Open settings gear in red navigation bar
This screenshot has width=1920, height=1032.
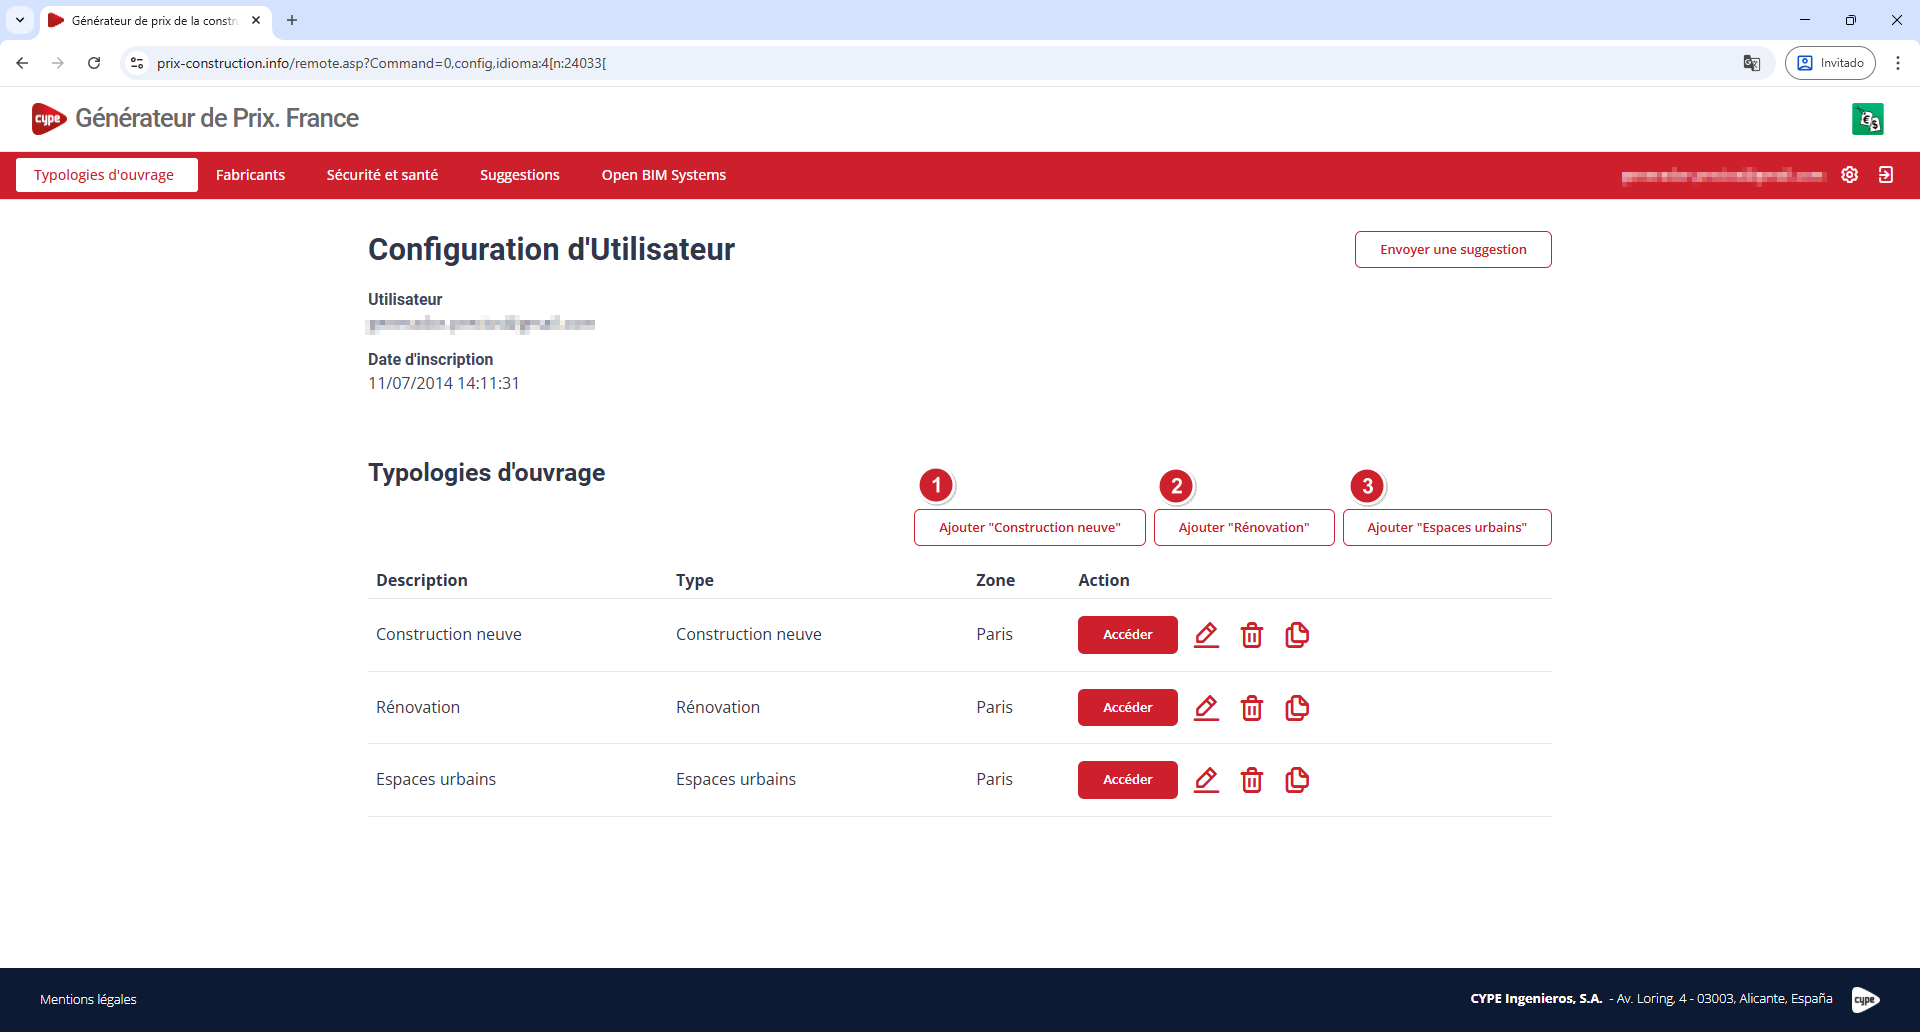pyautogui.click(x=1849, y=175)
